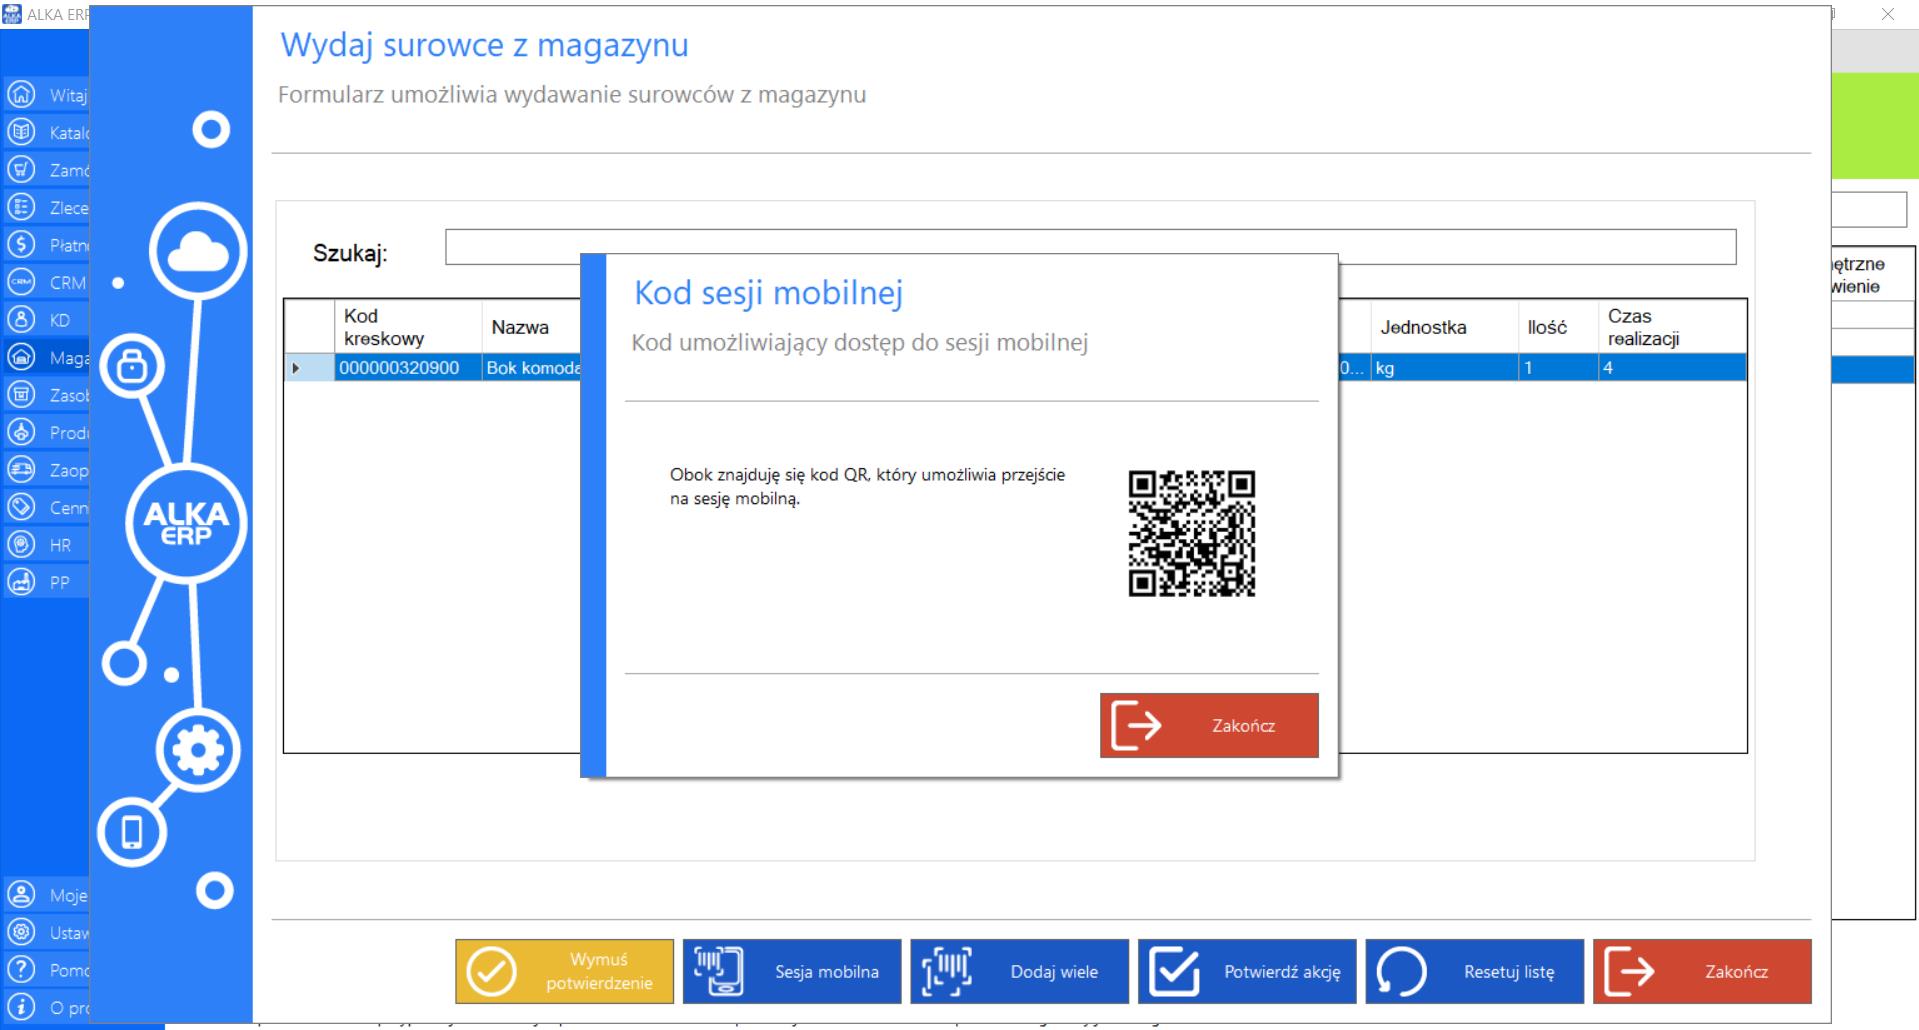This screenshot has height=1030, width=1919.
Task: Click the bottom-bar Zakończ exit button
Action: (1702, 971)
